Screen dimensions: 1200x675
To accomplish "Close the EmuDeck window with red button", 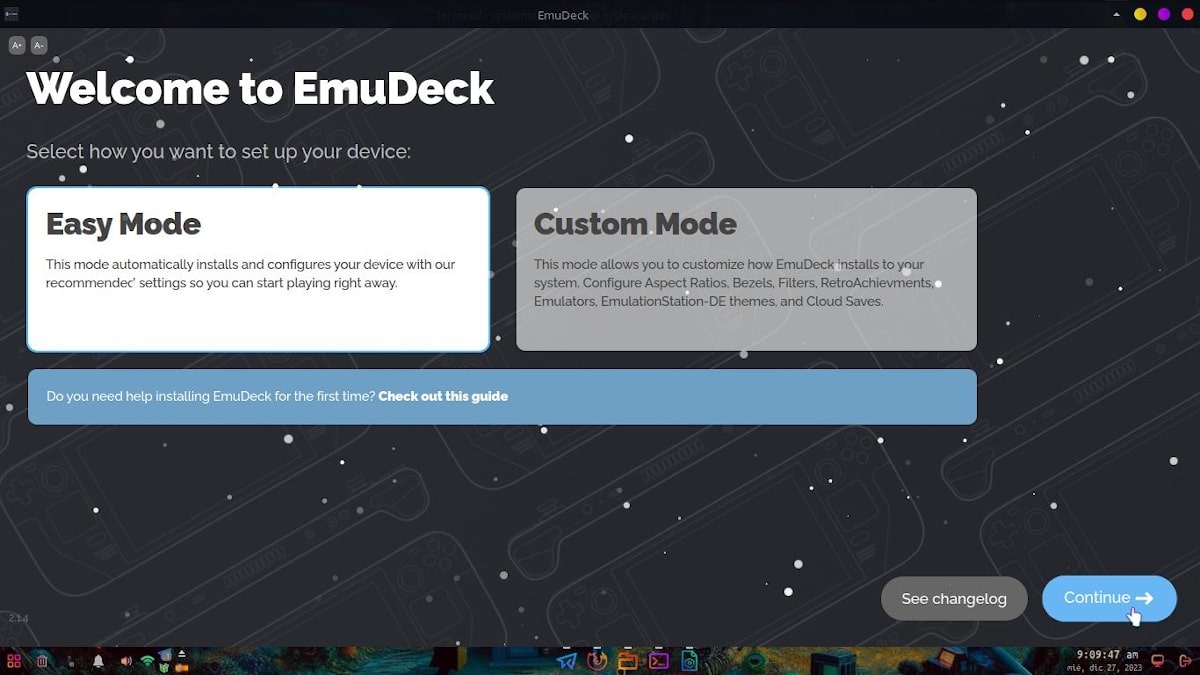I will click(x=1188, y=14).
